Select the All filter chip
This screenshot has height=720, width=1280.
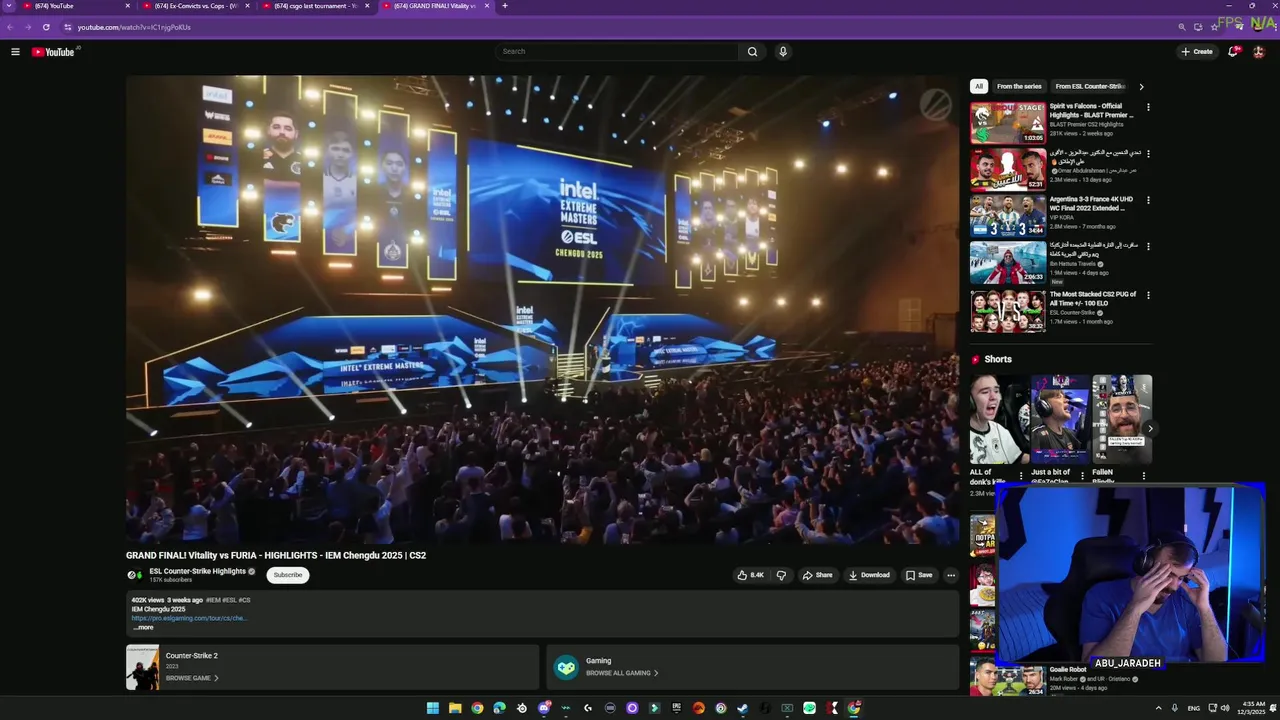click(x=979, y=87)
